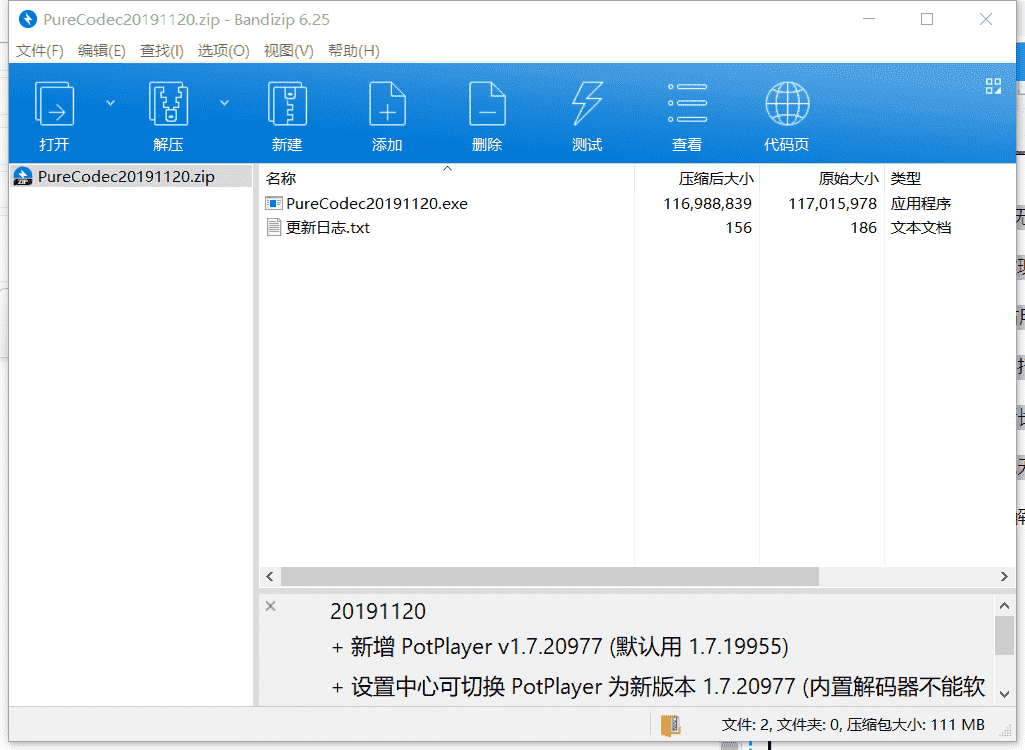This screenshot has height=750, width=1025.
Task: Click the 20191120 line in preview
Action: pyautogui.click(x=378, y=611)
